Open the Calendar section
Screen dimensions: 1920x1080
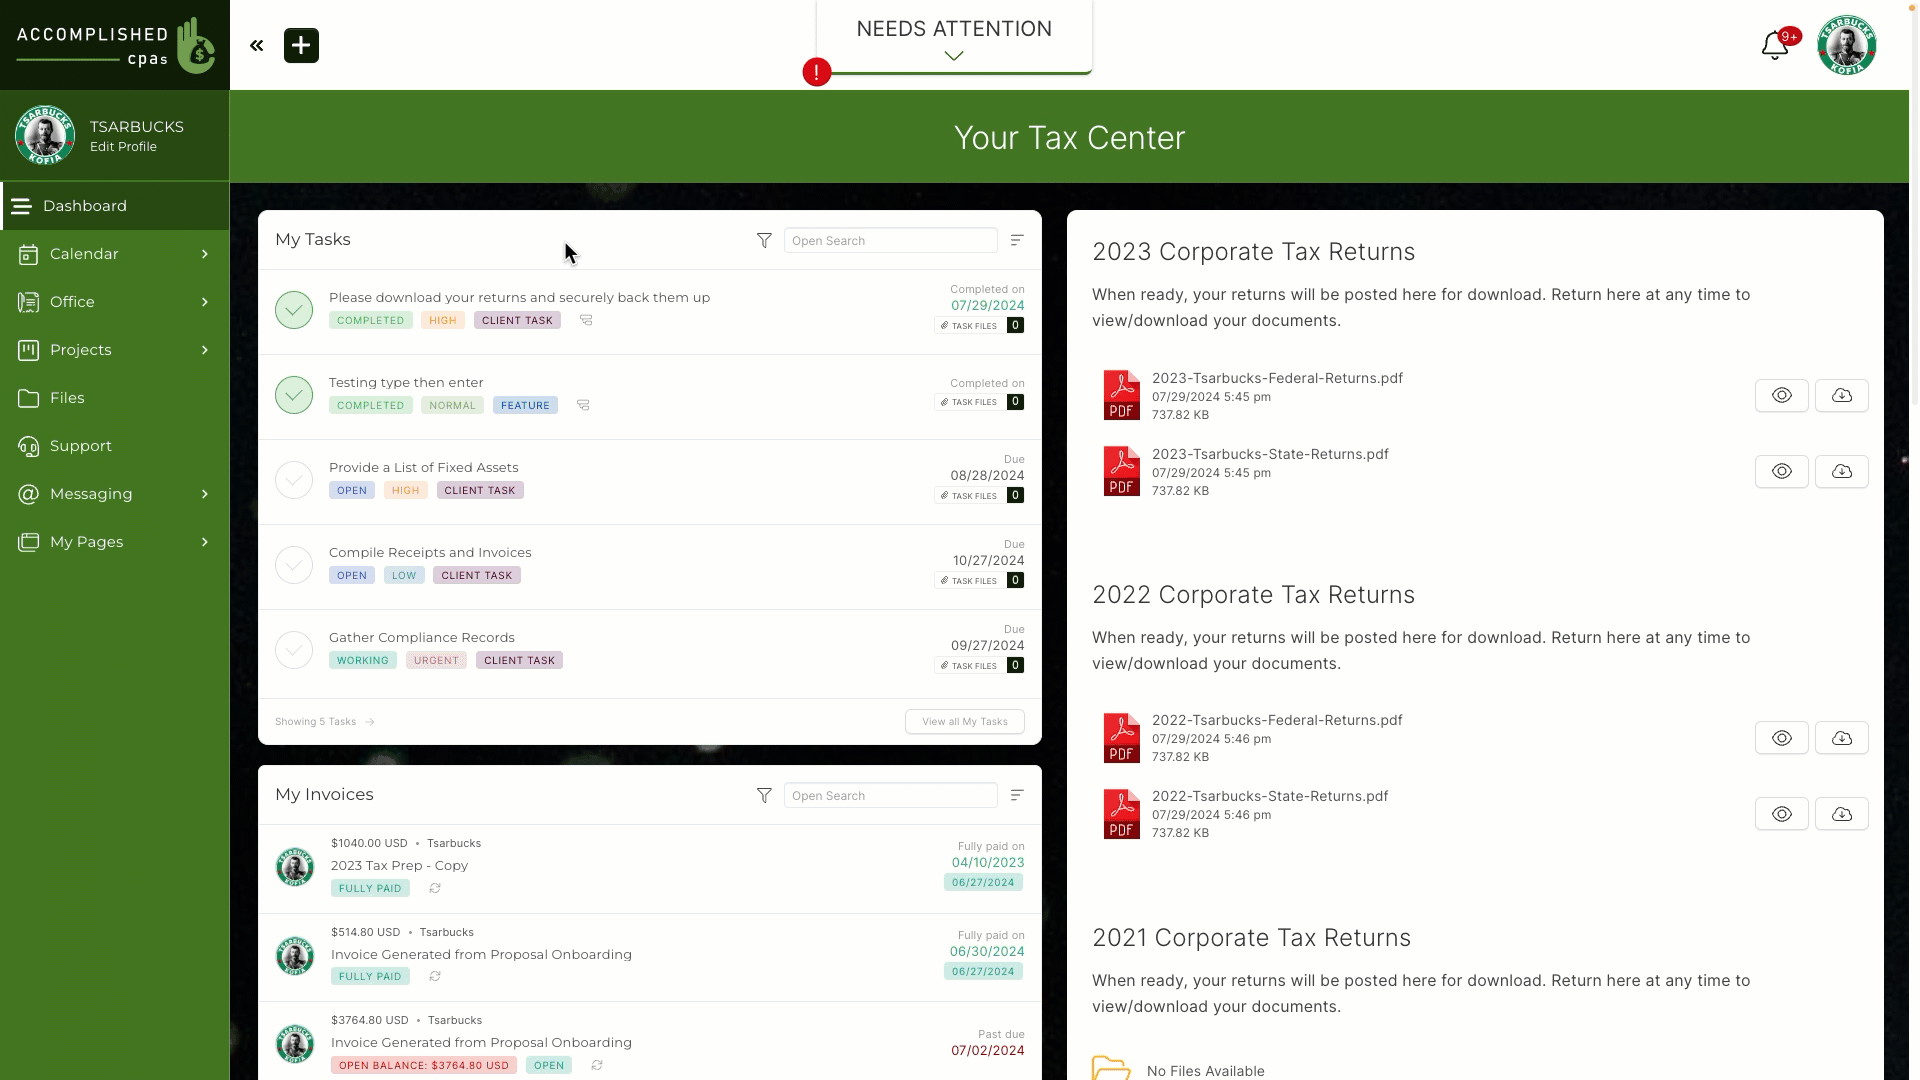[112, 253]
